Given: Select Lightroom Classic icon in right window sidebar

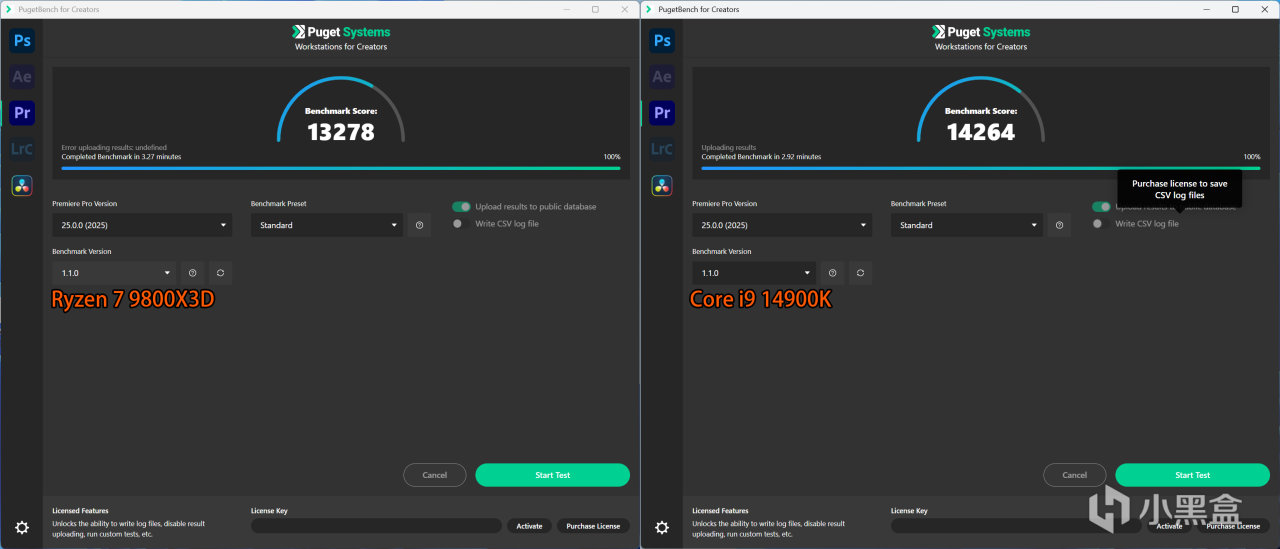Looking at the screenshot, I should click(662, 149).
